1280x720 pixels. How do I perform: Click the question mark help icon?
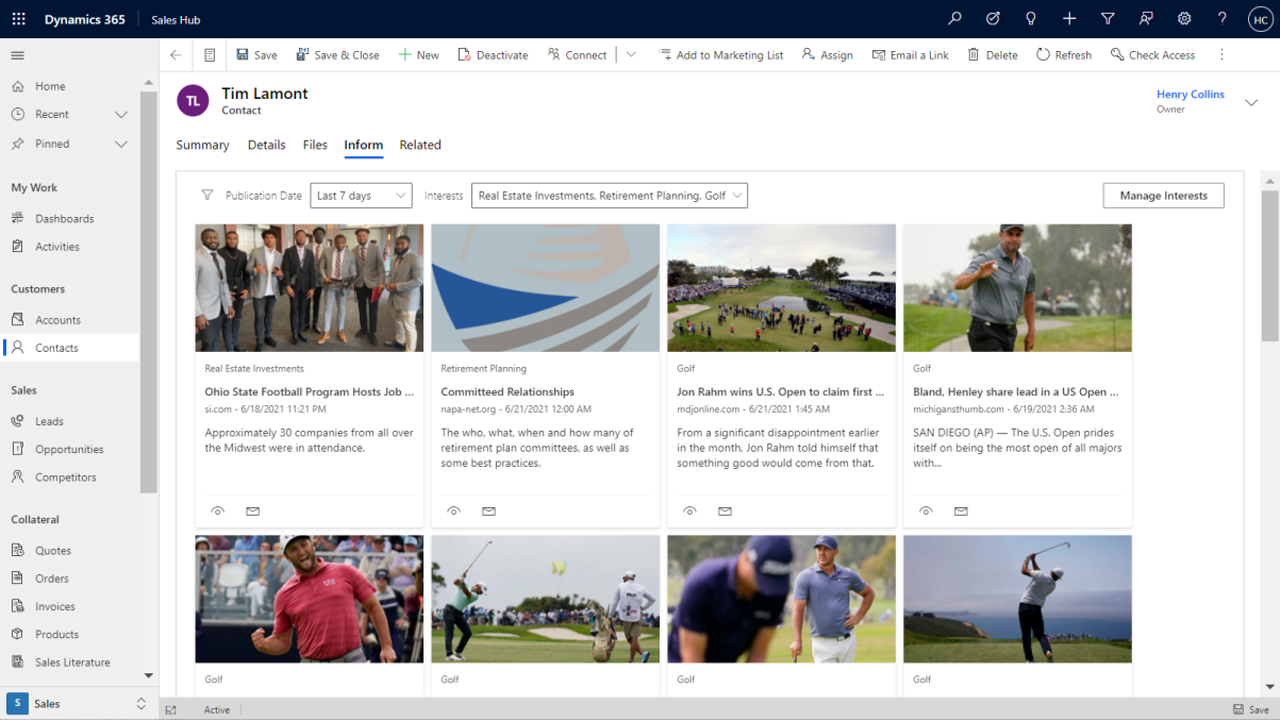coord(1222,19)
